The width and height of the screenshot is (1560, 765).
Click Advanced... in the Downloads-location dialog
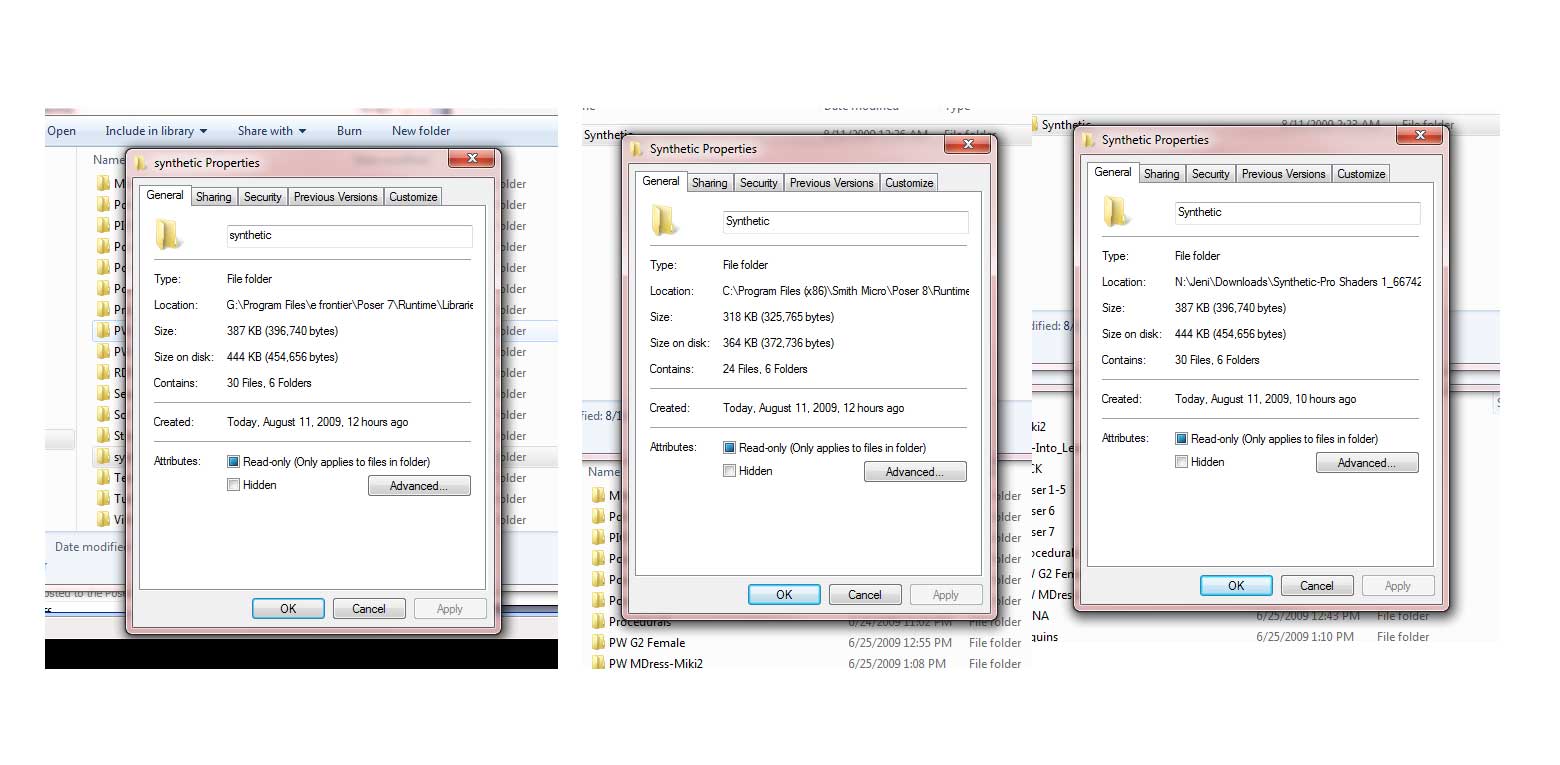coord(1367,463)
